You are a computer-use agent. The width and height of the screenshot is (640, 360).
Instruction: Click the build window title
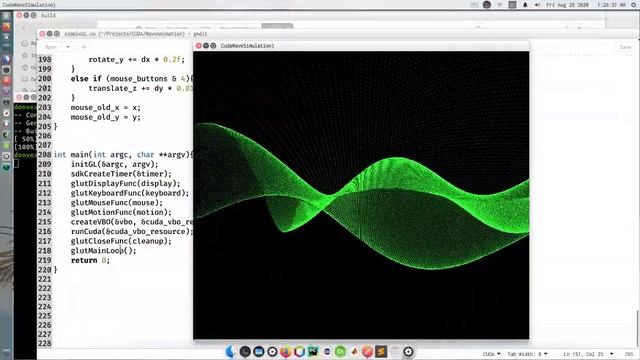[x=48, y=15]
